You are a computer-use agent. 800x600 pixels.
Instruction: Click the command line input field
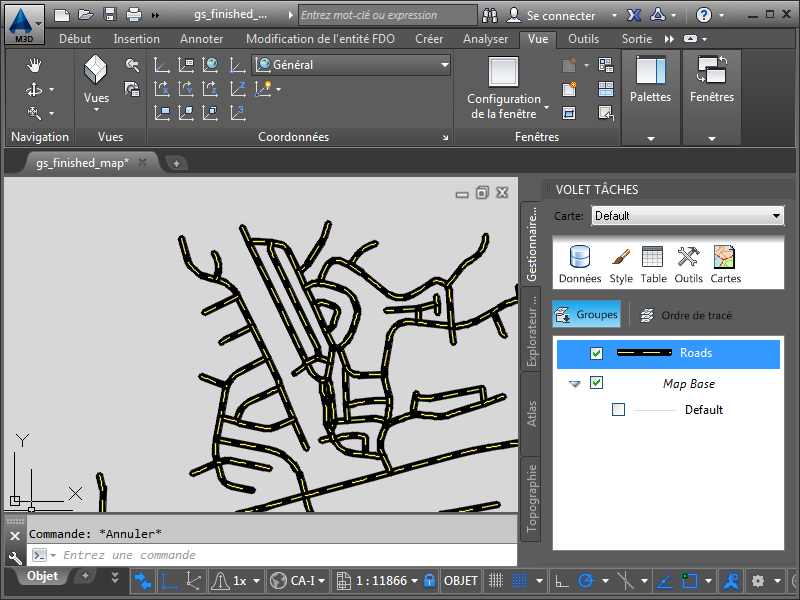click(x=280, y=555)
